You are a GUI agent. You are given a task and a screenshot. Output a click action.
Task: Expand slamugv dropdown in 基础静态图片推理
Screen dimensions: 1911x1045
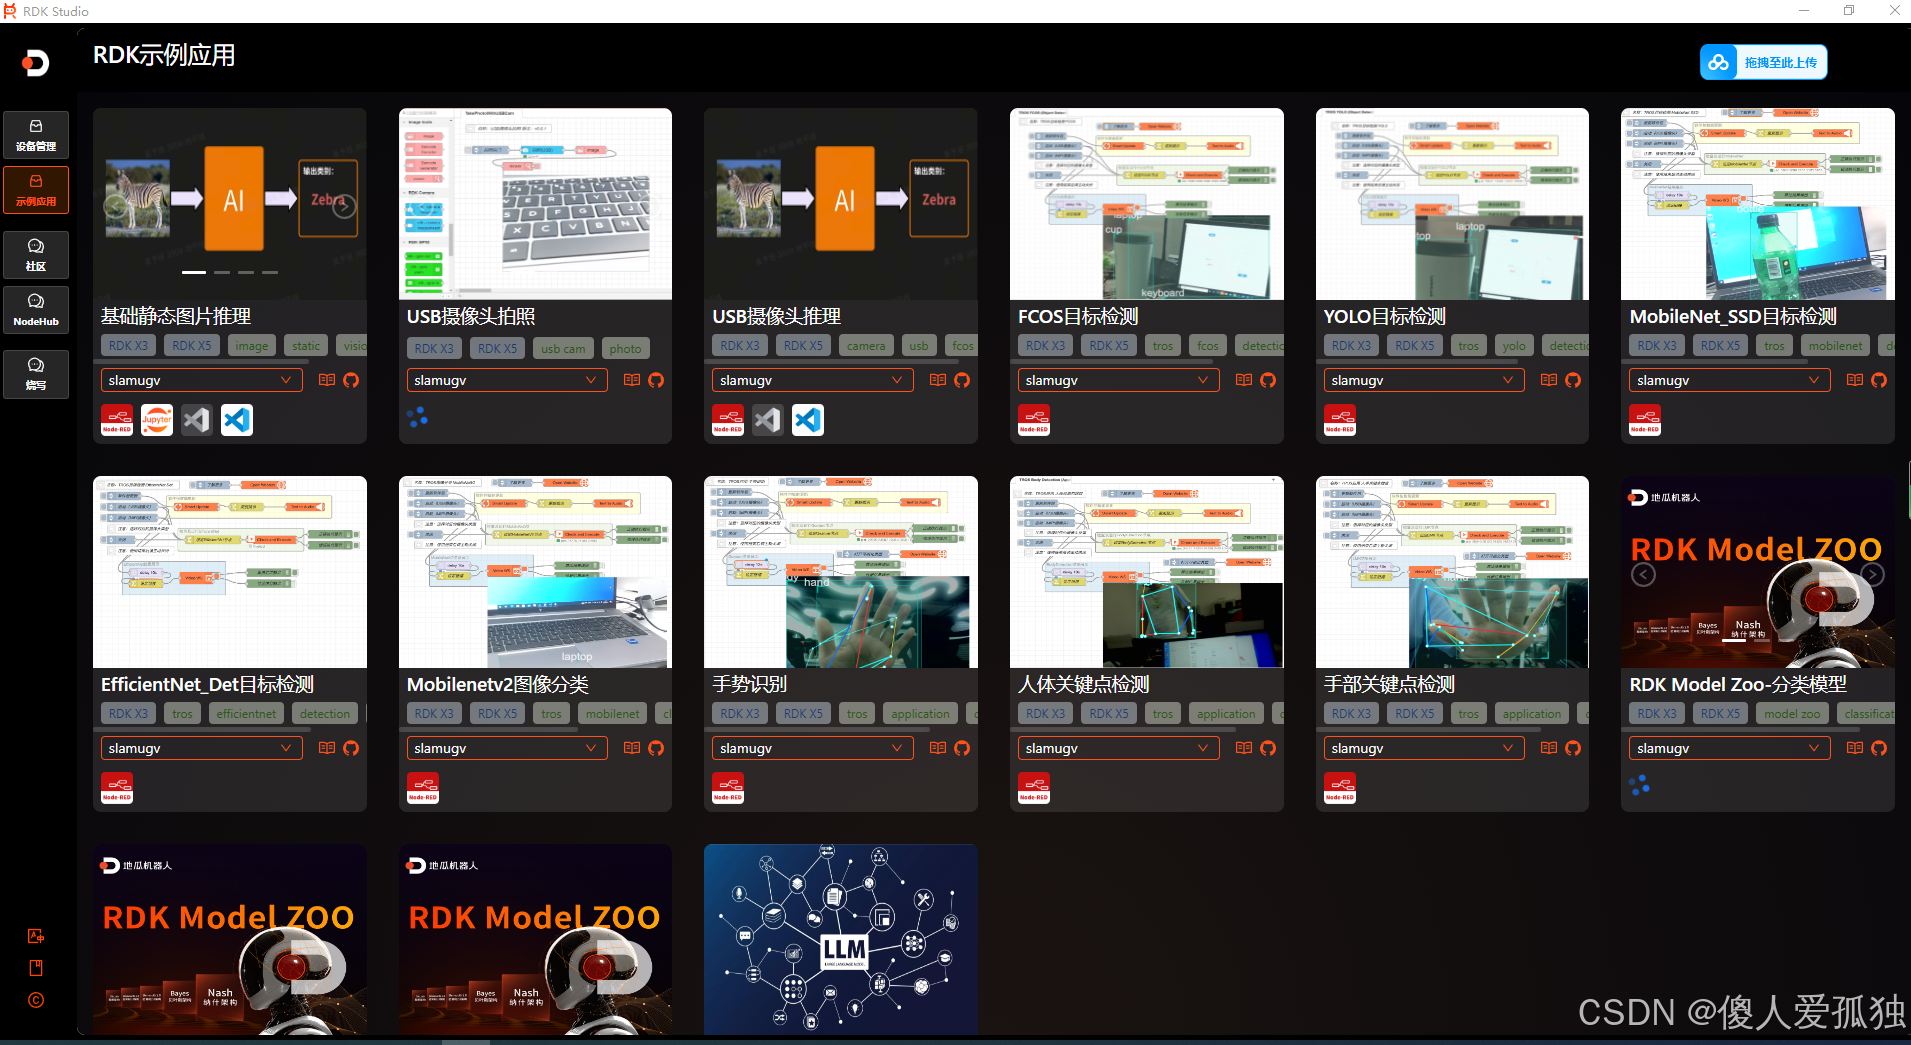201,380
